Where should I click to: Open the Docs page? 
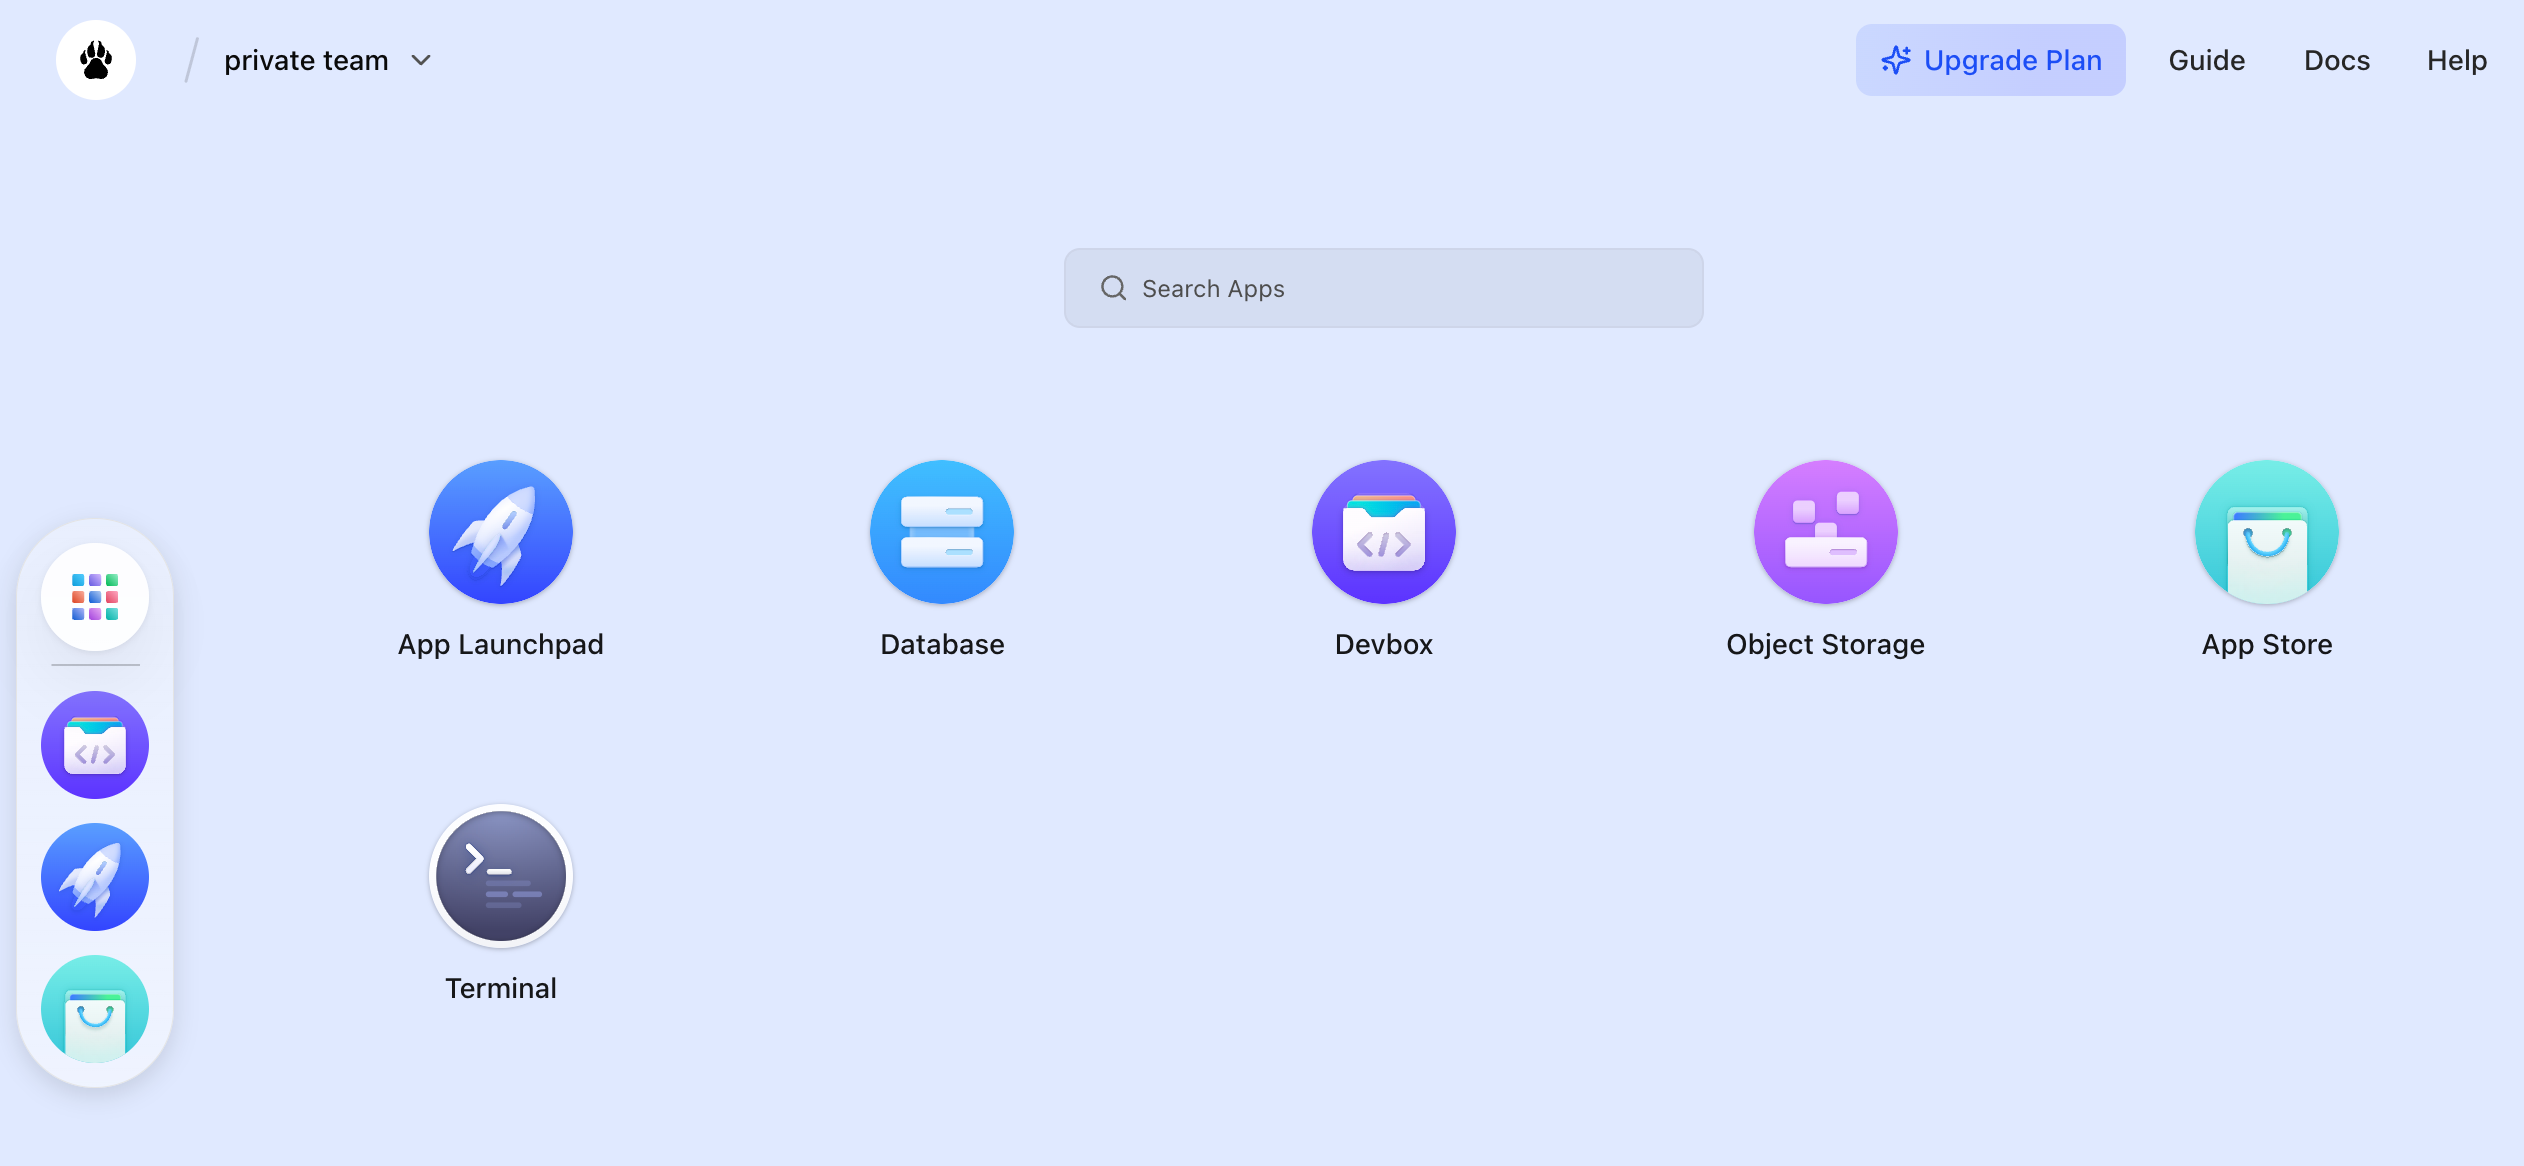click(2336, 60)
